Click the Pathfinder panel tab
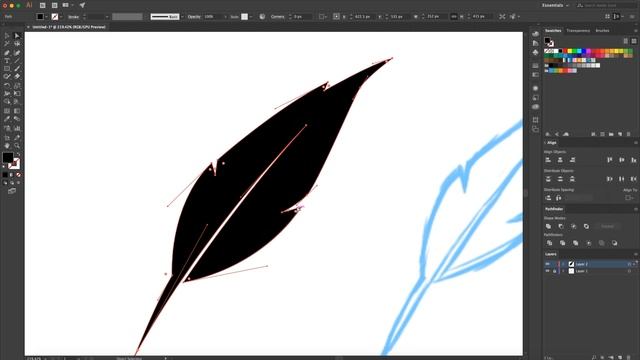The width and height of the screenshot is (640, 360). pos(554,209)
